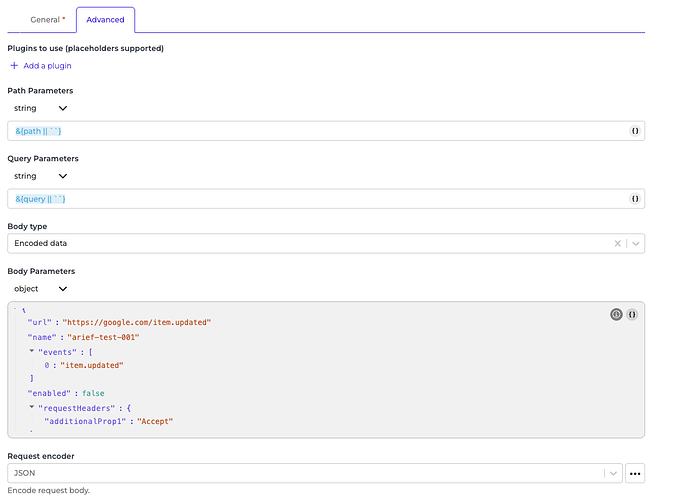Clear the Body type selection with X
Image resolution: width=690 pixels, height=495 pixels.
617,243
